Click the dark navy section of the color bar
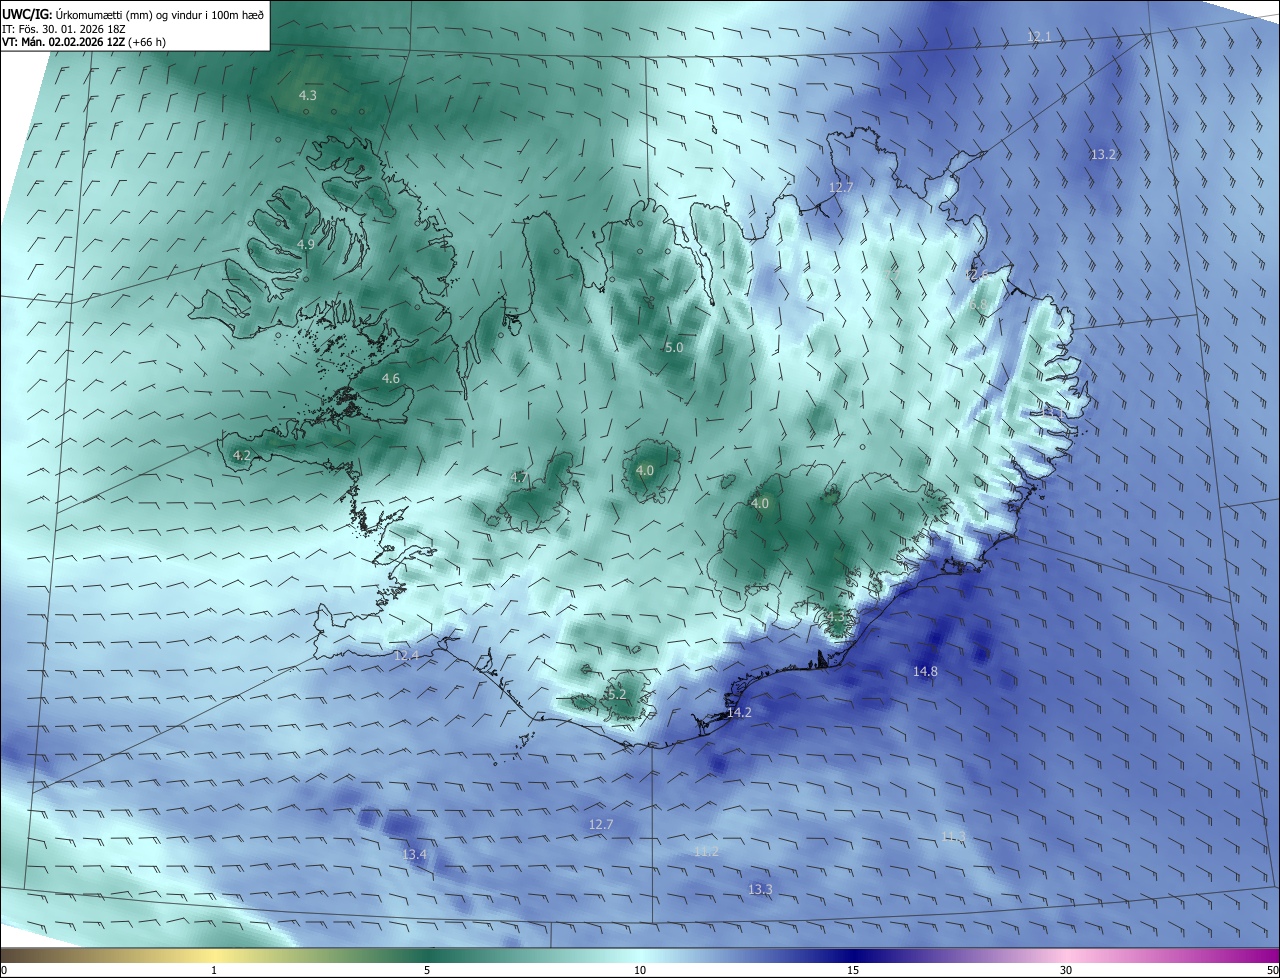The height and width of the screenshot is (978, 1280). (853, 955)
